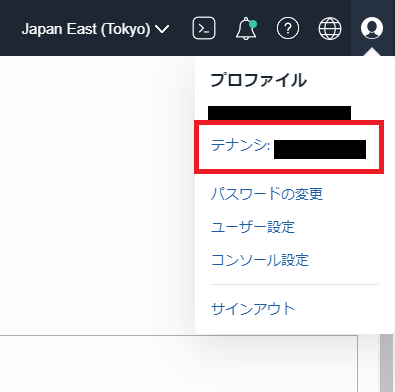
Task: Click the プロファイル heading
Action: [x=259, y=80]
